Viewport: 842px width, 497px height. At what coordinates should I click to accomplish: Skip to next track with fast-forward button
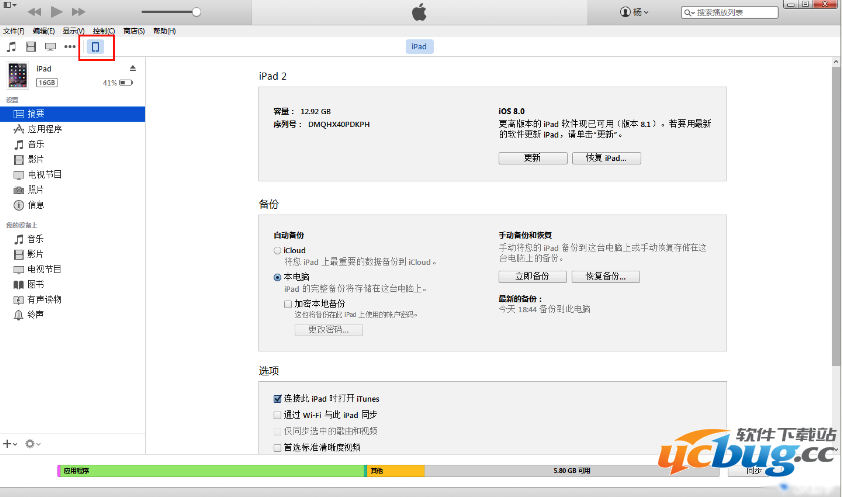(82, 12)
